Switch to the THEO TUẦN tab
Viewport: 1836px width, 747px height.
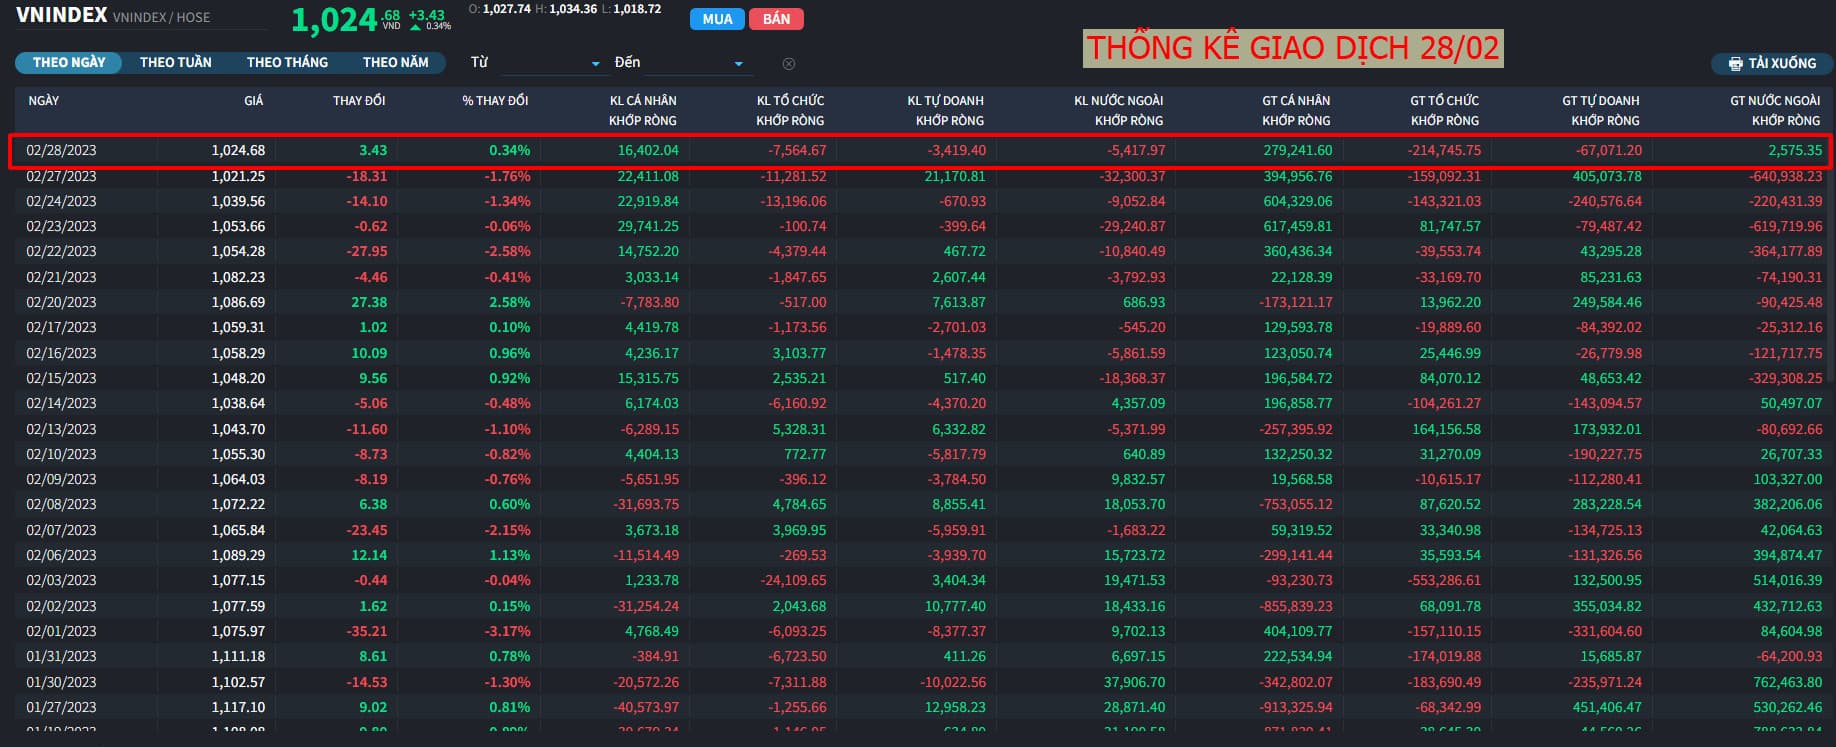176,62
